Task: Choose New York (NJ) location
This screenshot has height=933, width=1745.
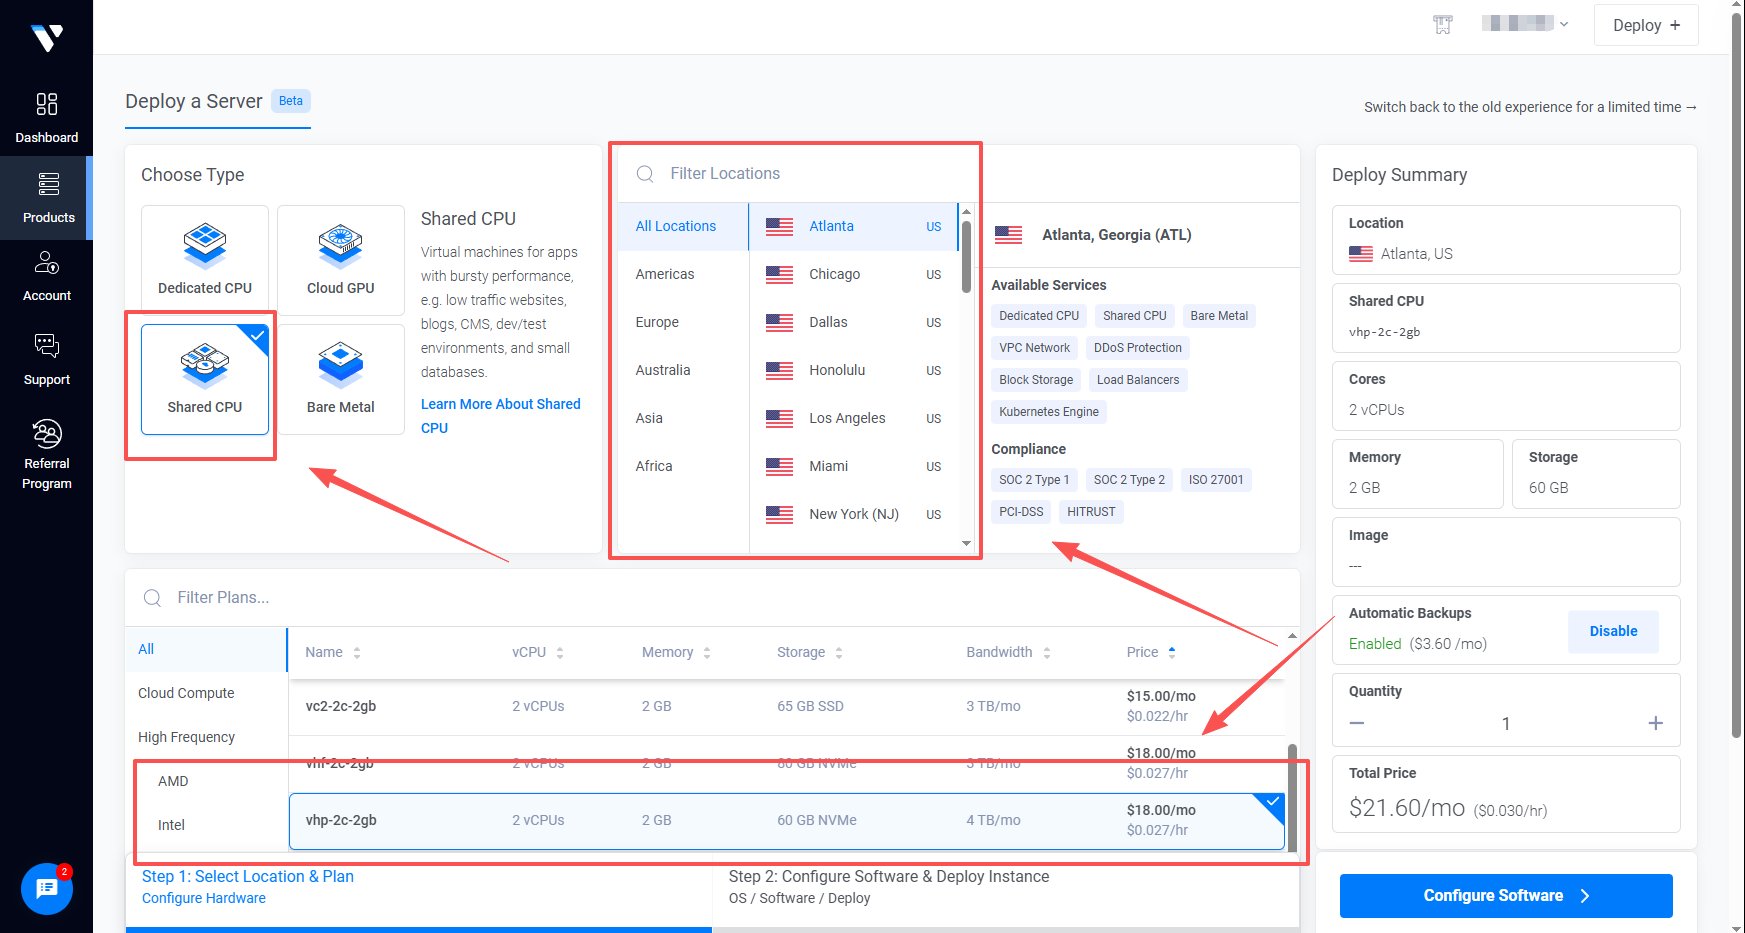Action: (853, 514)
